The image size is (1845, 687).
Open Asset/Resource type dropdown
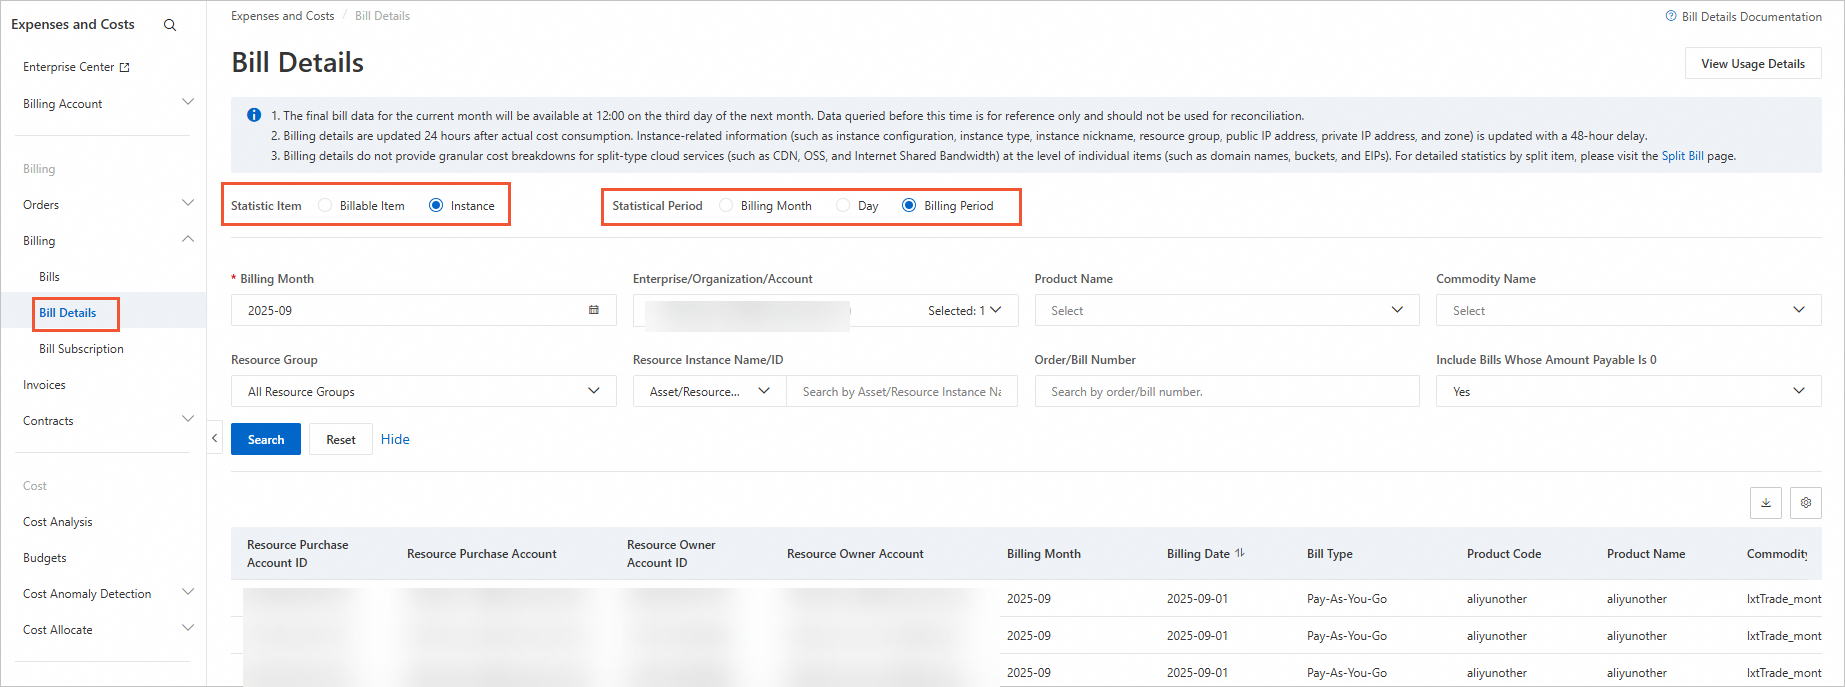coord(710,391)
